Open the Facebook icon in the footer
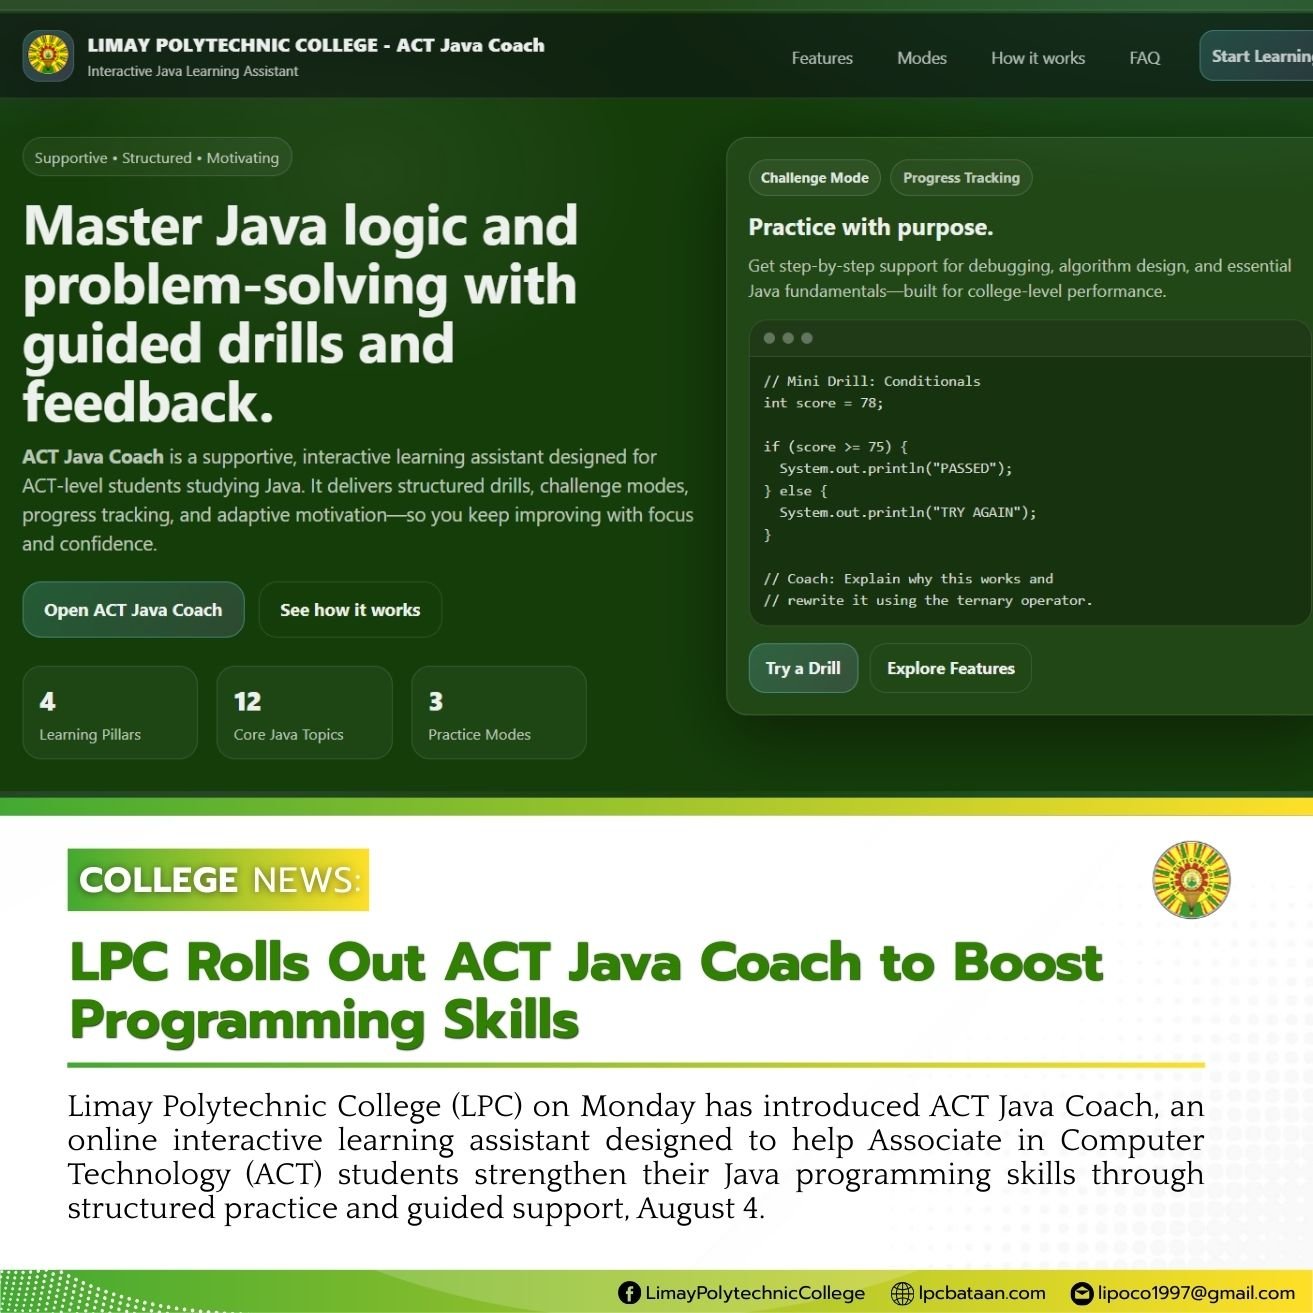 [628, 1293]
